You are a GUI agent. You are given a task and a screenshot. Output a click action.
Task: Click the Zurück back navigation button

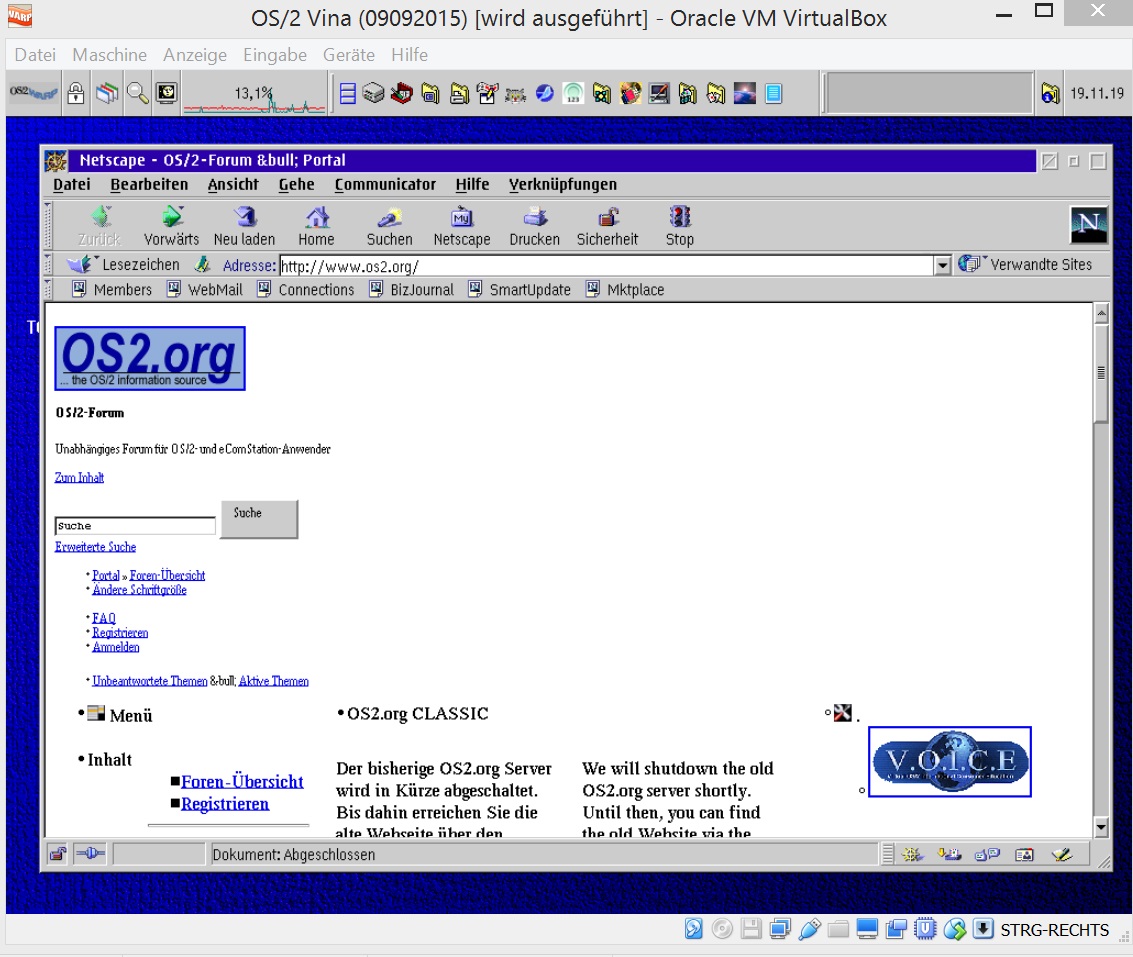click(100, 226)
